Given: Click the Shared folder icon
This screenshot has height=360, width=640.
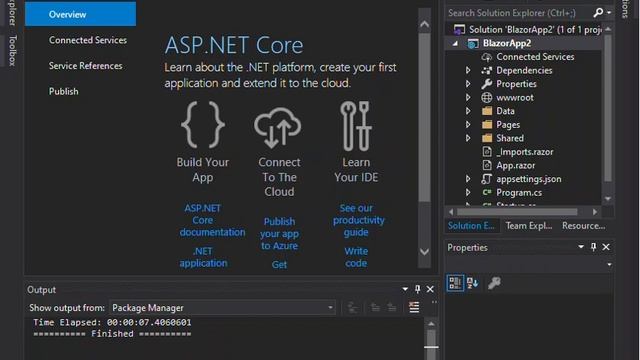Looking at the screenshot, I should pos(487,138).
